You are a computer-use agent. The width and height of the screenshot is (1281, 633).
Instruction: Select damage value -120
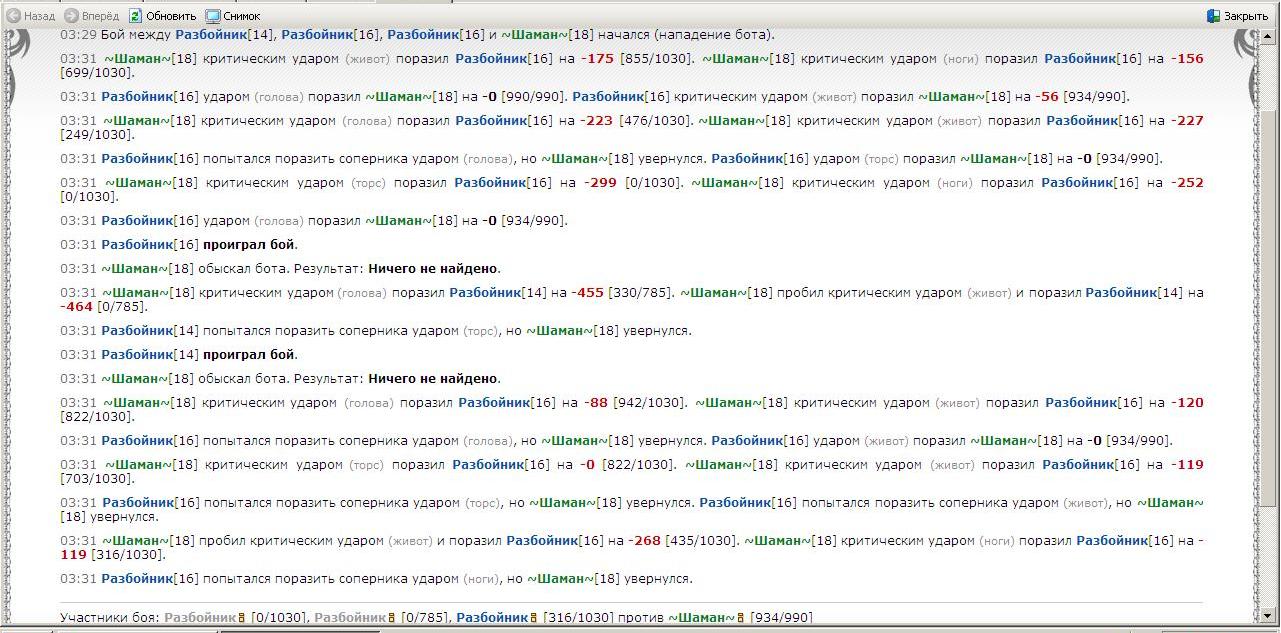click(x=1187, y=402)
